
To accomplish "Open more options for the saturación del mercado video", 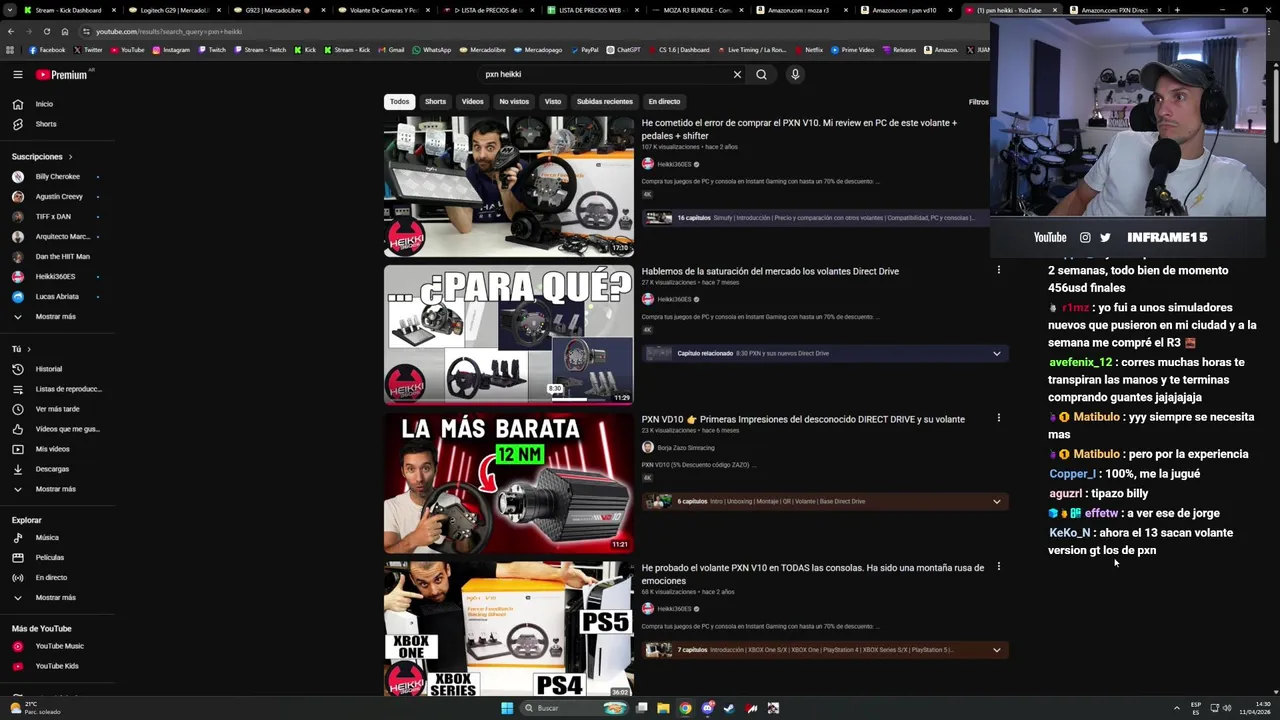I will 998,270.
